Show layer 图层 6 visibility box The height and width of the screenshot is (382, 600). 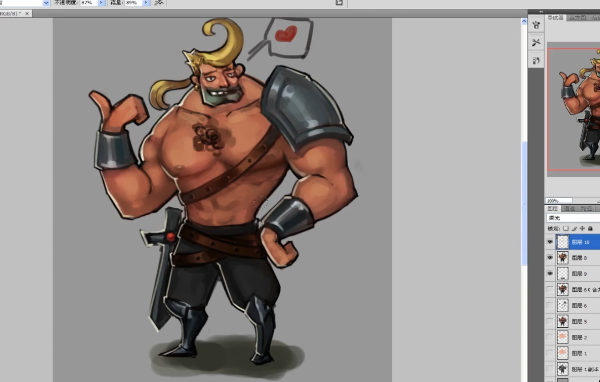point(550,305)
